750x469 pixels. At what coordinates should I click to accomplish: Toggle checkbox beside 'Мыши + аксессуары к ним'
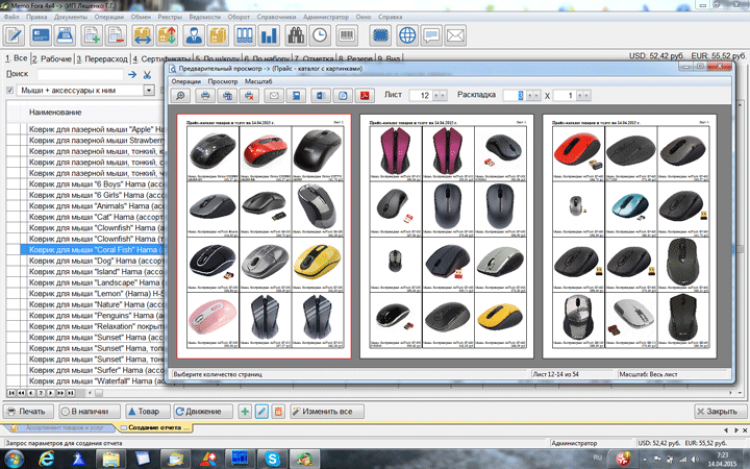pos(10,90)
